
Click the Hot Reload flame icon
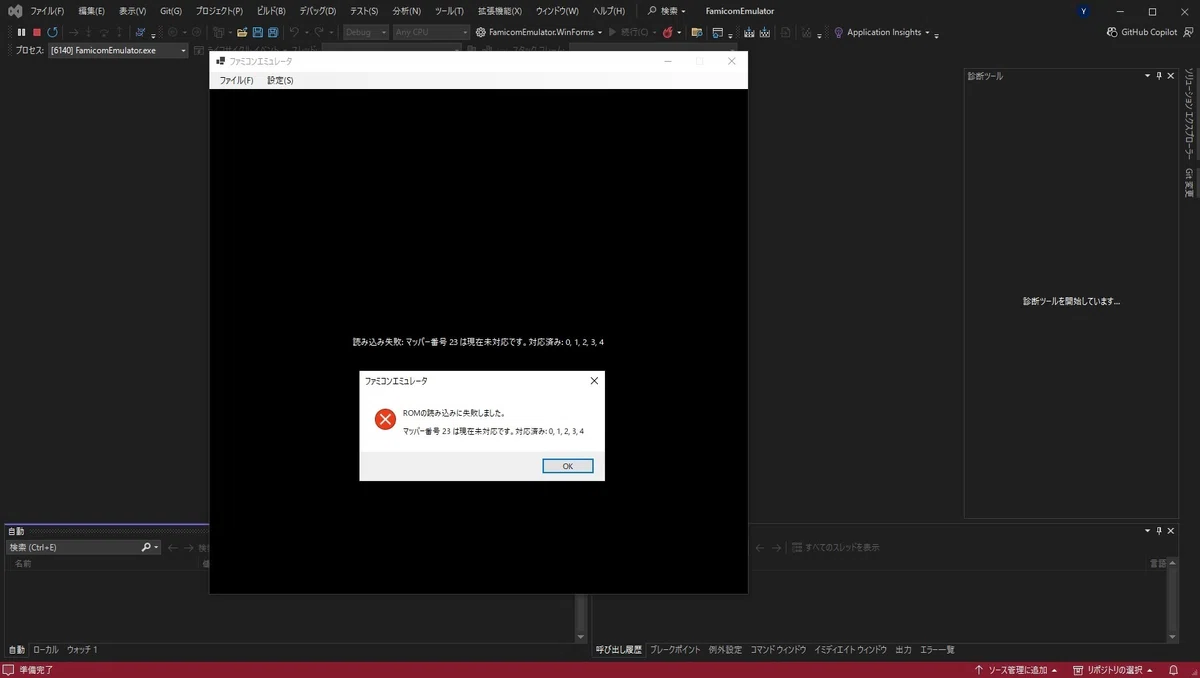pyautogui.click(x=667, y=32)
